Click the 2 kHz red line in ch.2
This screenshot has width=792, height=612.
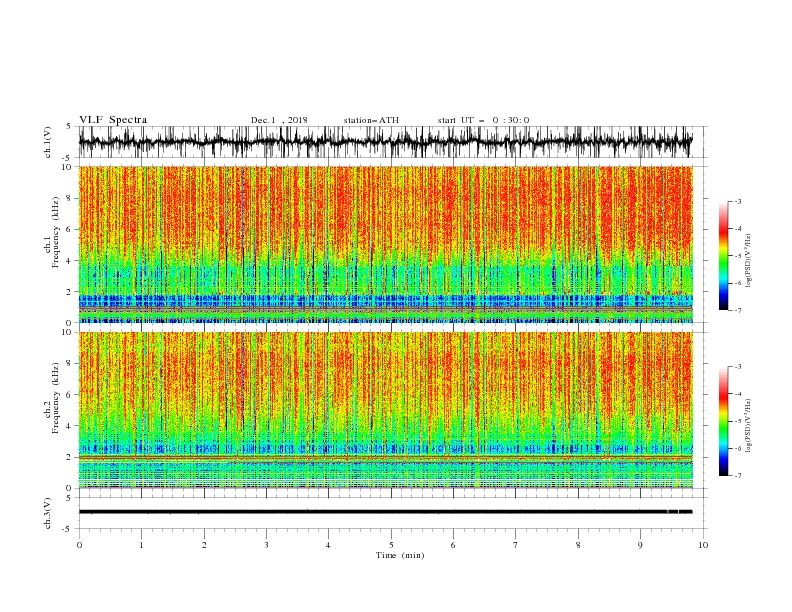click(x=385, y=457)
